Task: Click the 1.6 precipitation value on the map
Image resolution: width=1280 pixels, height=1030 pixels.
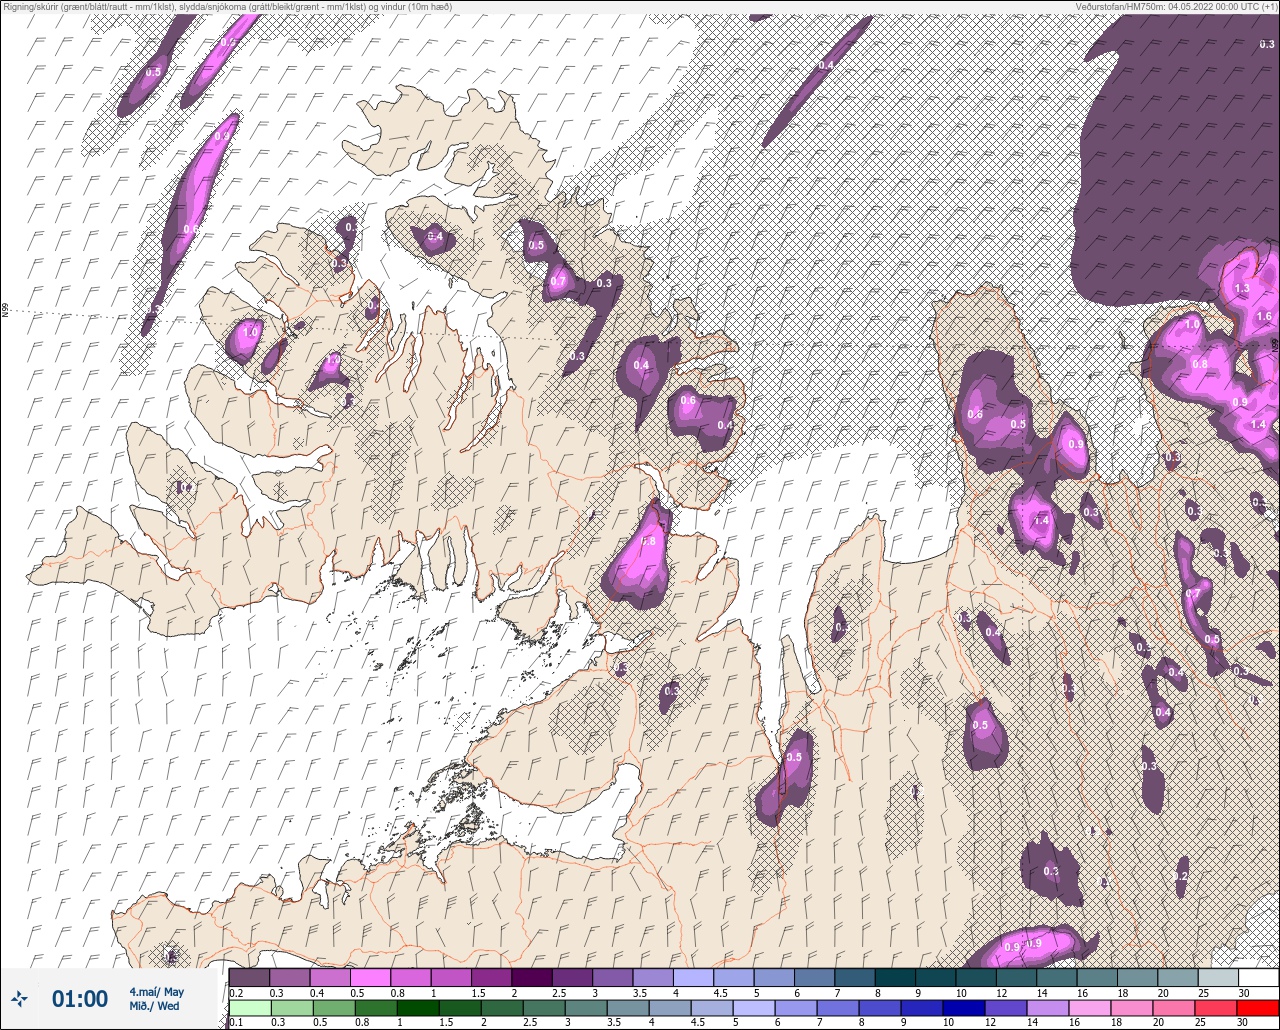Action: pos(1264,317)
